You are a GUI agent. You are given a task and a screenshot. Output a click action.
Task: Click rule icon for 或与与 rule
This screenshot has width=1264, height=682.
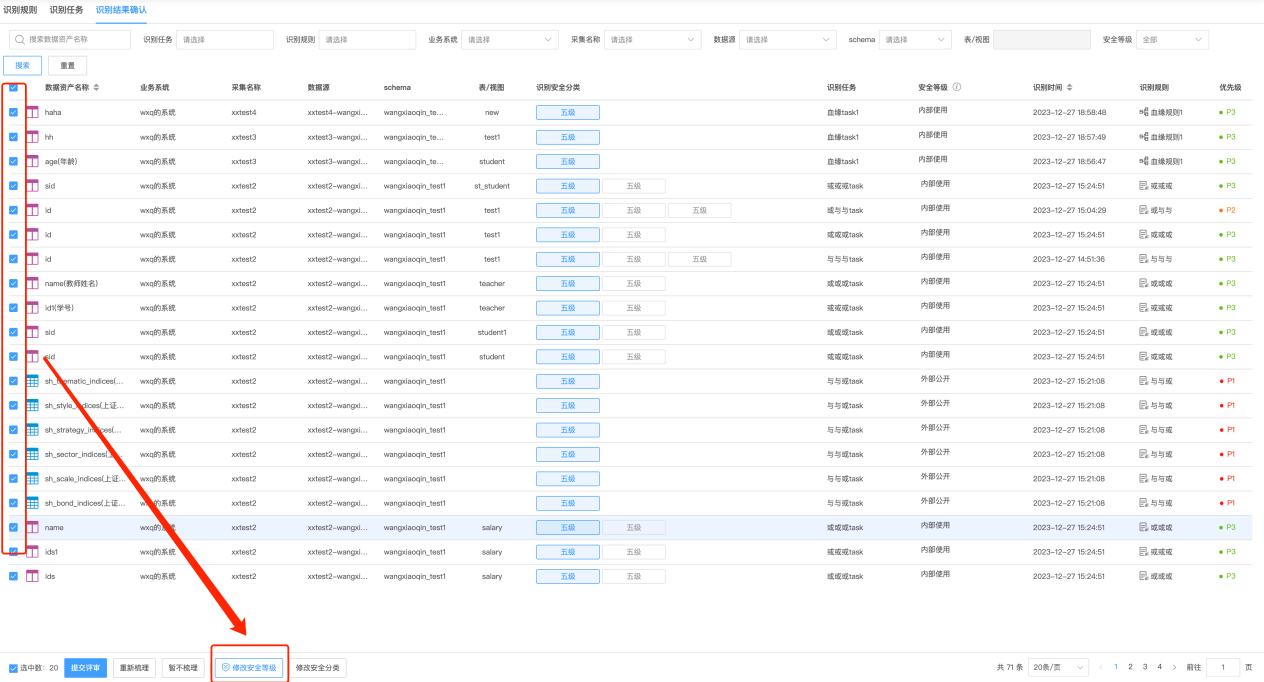1144,210
